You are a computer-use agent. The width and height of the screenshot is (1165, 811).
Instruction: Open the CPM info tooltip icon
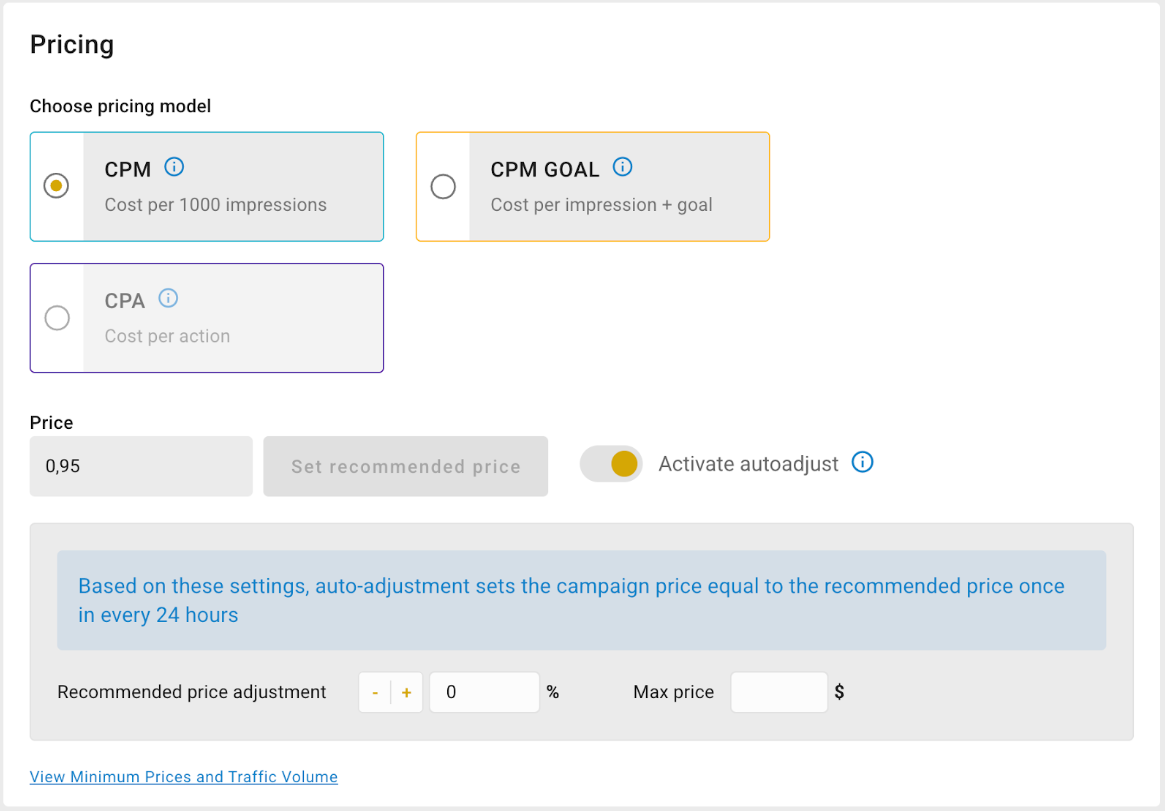(x=174, y=167)
